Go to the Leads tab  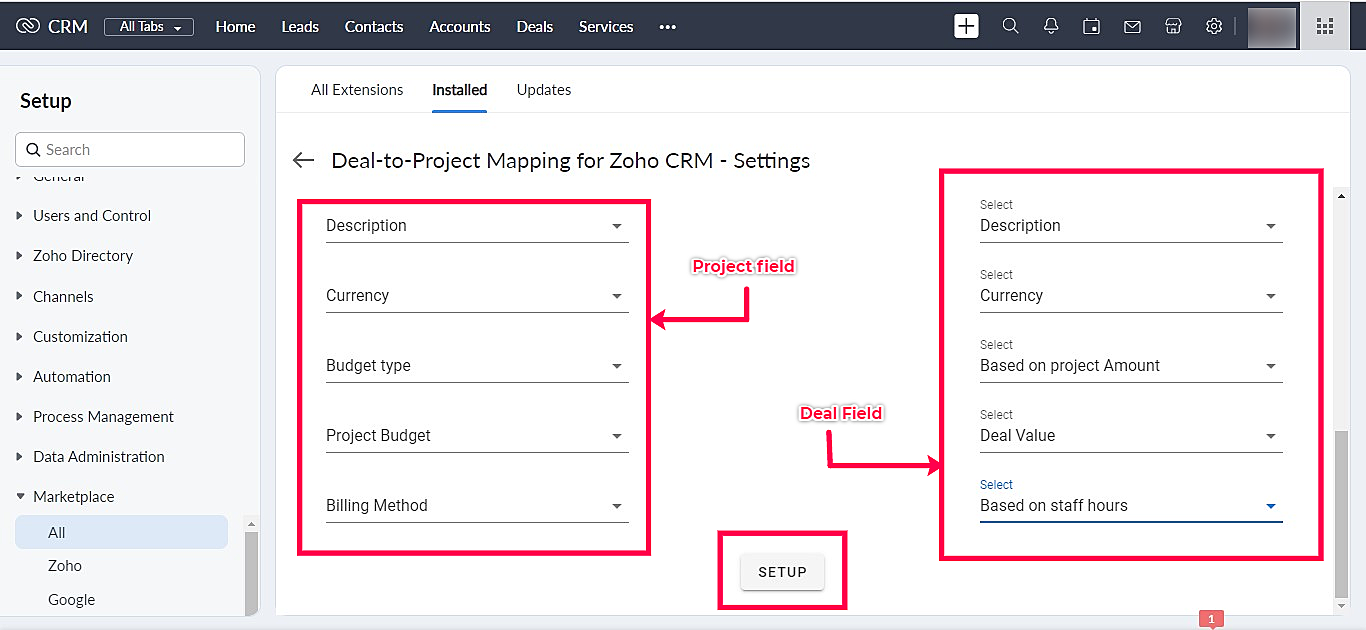pyautogui.click(x=300, y=27)
